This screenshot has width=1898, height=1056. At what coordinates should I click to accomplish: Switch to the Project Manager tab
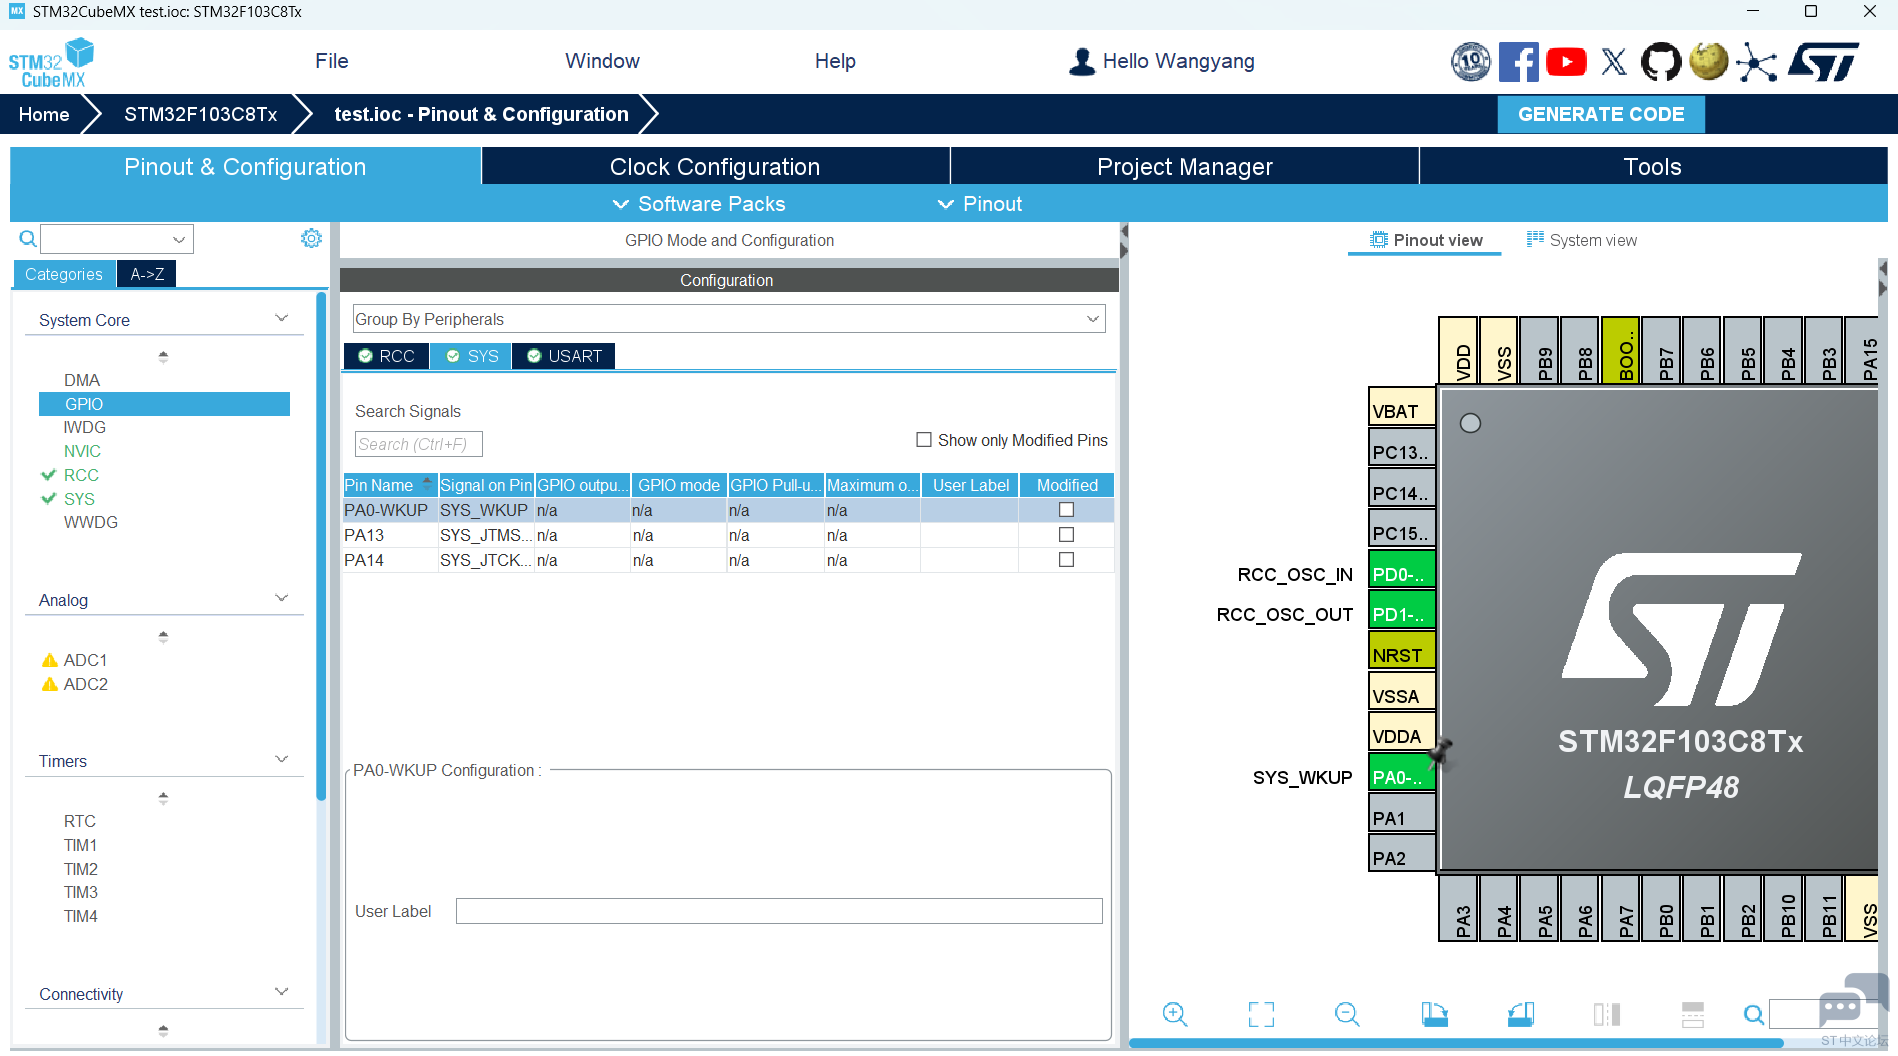(x=1185, y=167)
